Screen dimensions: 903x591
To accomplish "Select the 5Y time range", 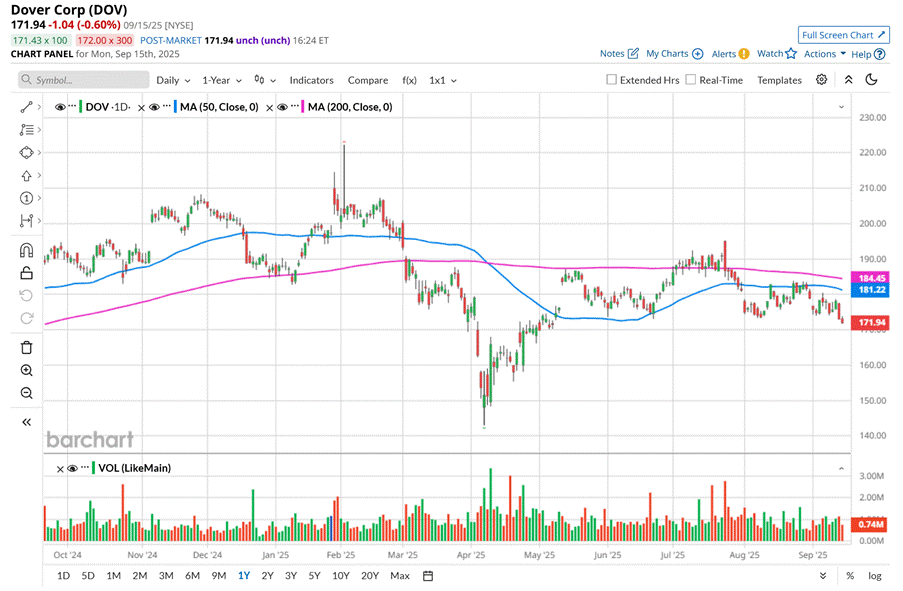I will click(314, 575).
